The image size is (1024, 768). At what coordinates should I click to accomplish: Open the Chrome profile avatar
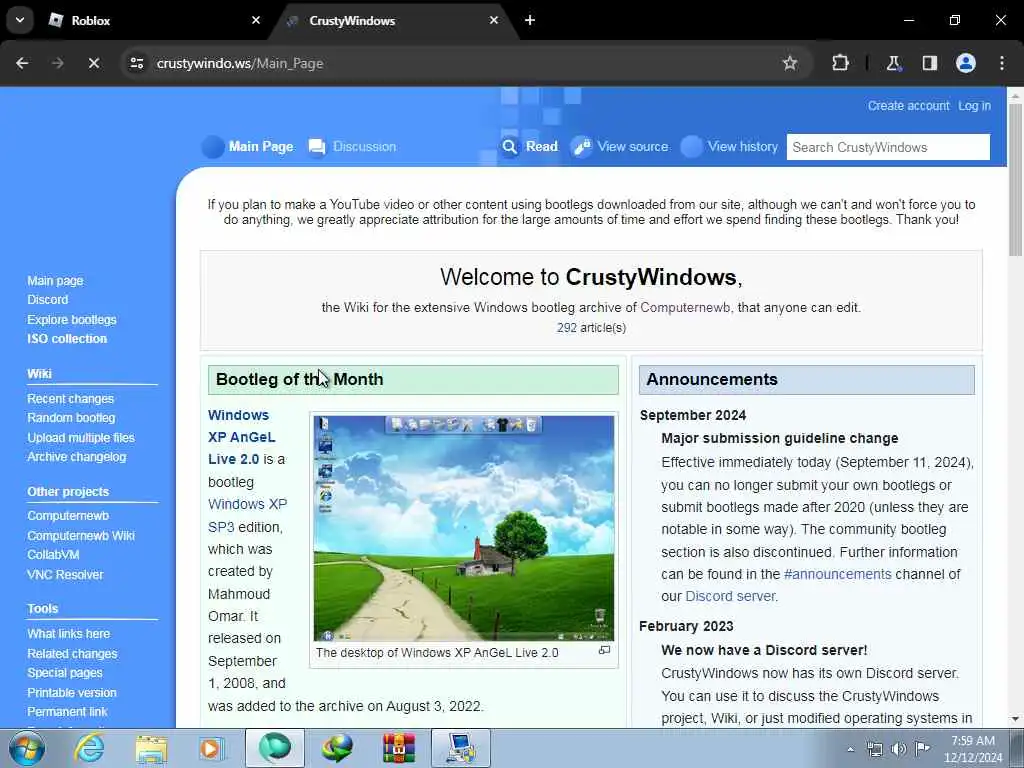(965, 63)
